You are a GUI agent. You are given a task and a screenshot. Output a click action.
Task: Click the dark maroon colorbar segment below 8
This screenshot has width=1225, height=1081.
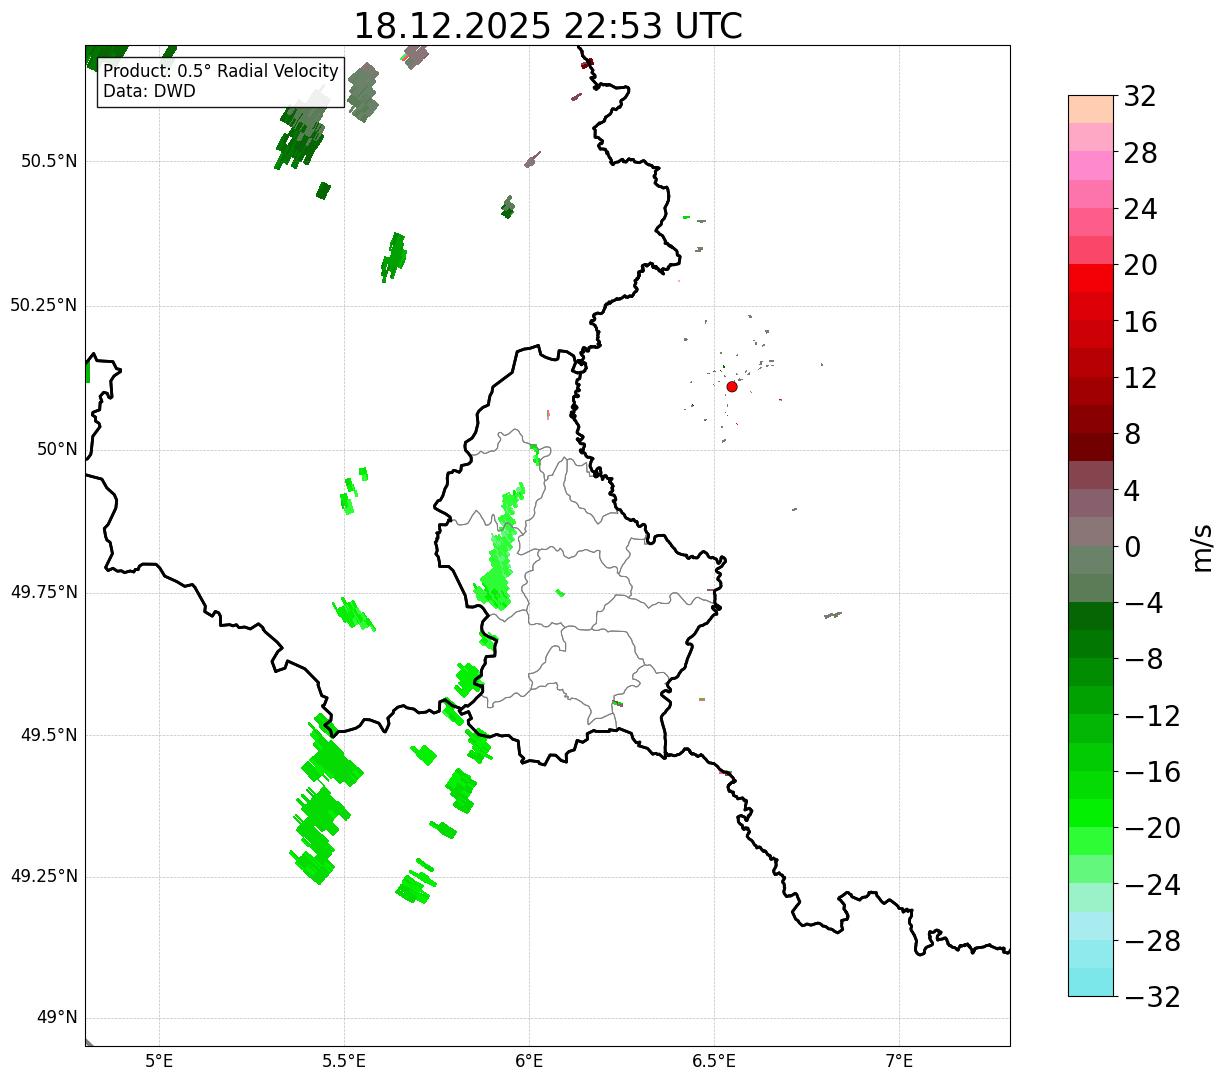pos(1091,447)
